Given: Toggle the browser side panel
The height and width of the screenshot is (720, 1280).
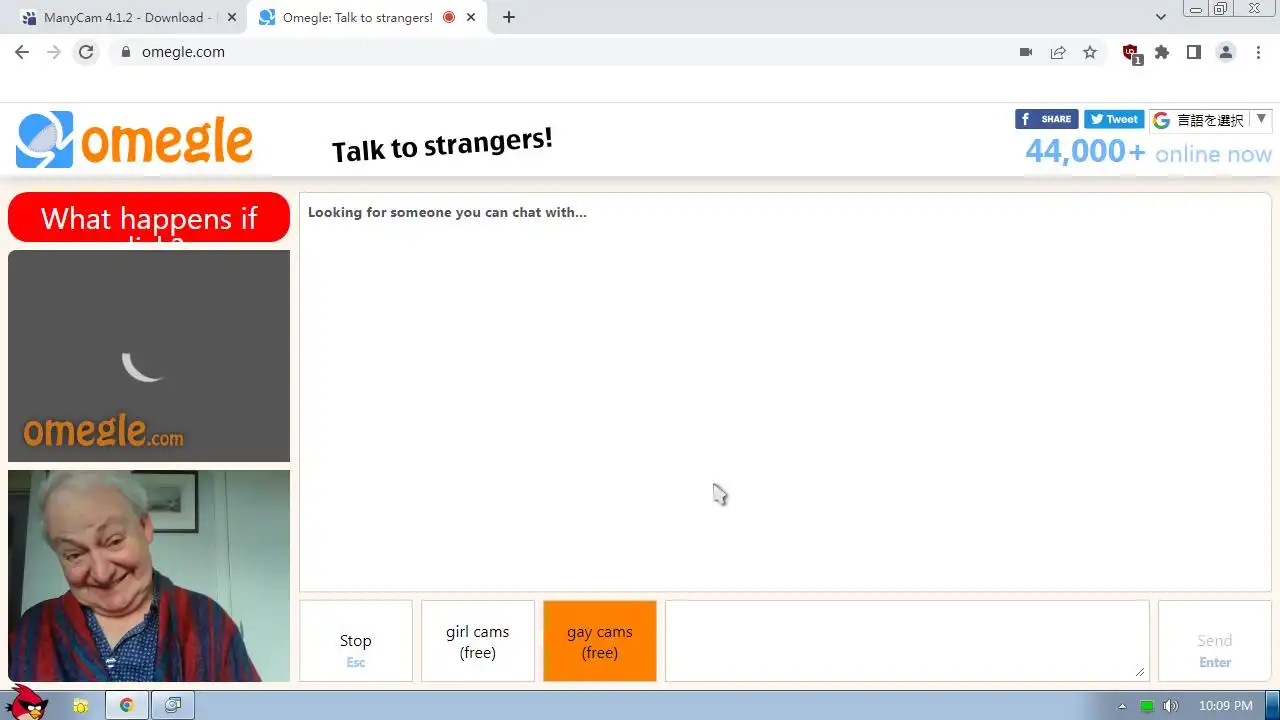Looking at the screenshot, I should coord(1194,52).
